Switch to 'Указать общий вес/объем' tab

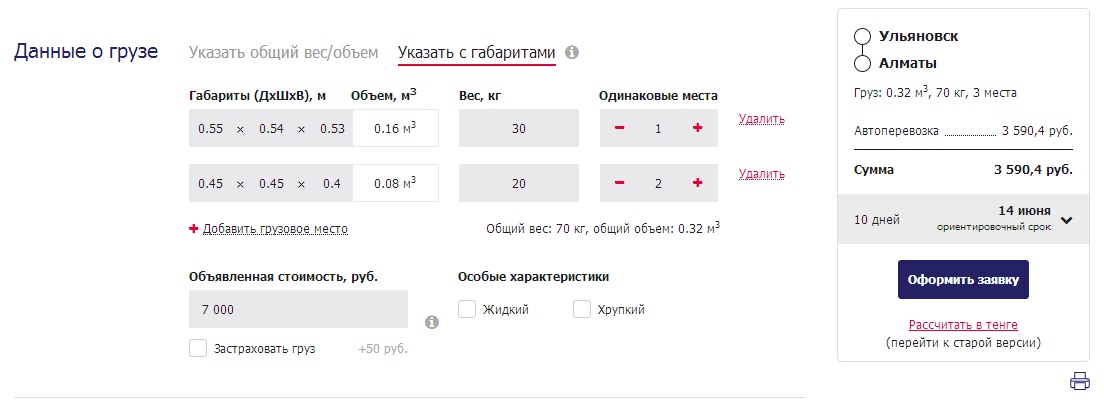click(283, 52)
